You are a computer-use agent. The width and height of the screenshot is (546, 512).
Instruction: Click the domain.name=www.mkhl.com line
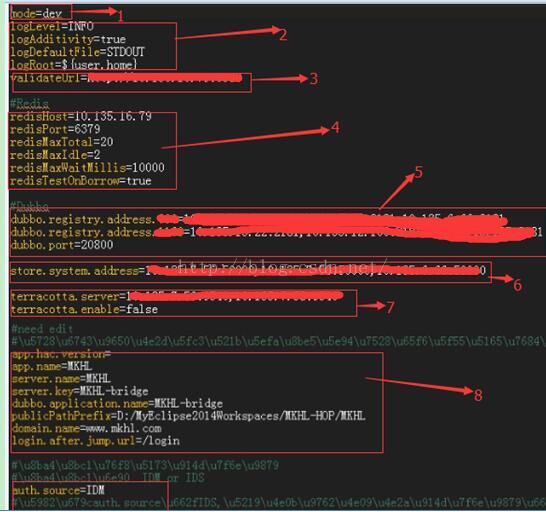[87, 428]
